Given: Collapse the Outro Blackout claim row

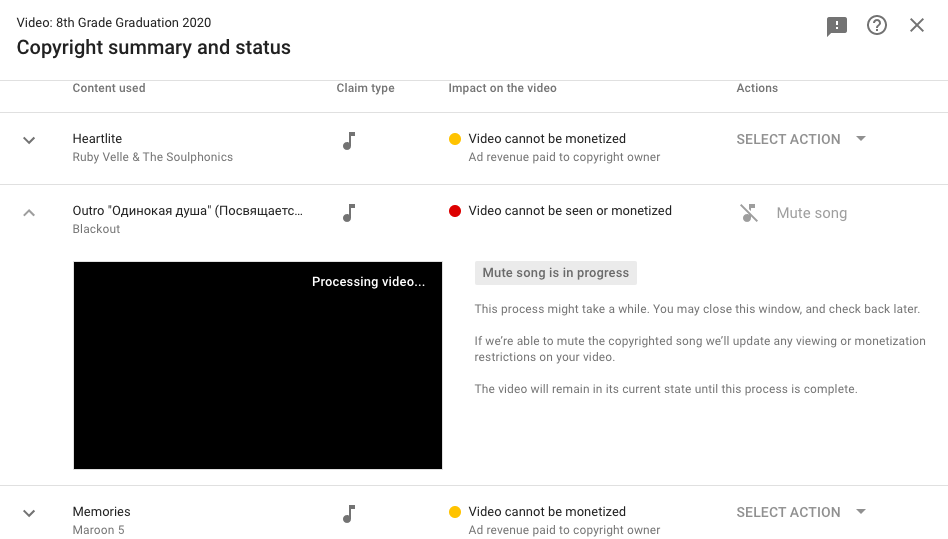Looking at the screenshot, I should [x=29, y=213].
